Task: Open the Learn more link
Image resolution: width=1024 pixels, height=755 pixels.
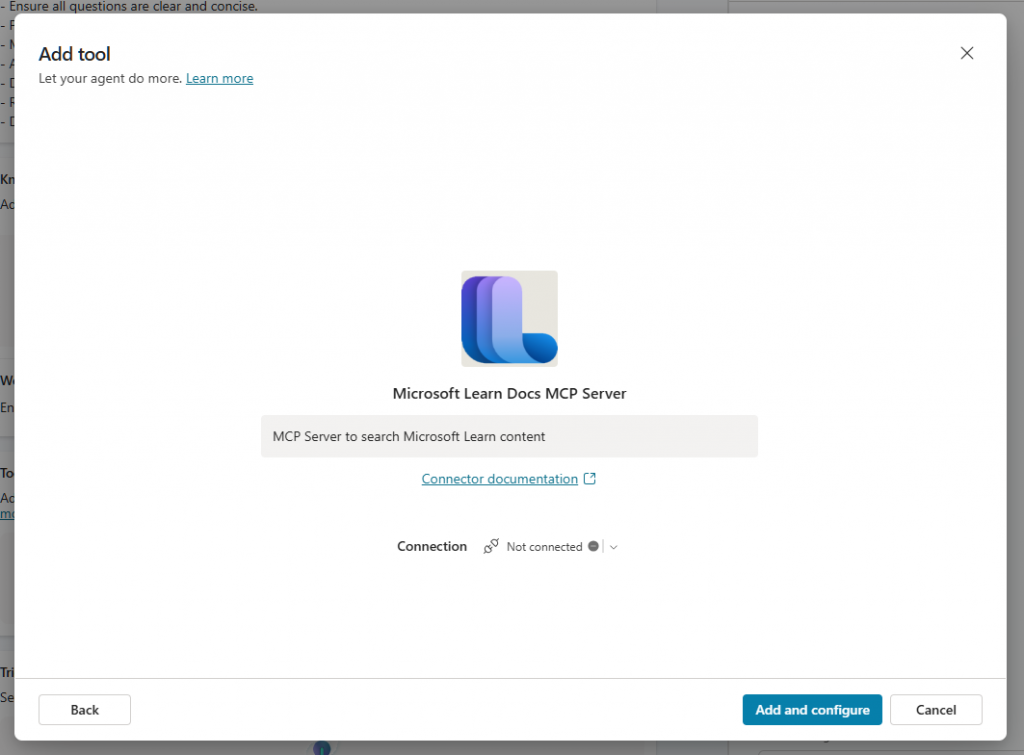Action: [219, 78]
